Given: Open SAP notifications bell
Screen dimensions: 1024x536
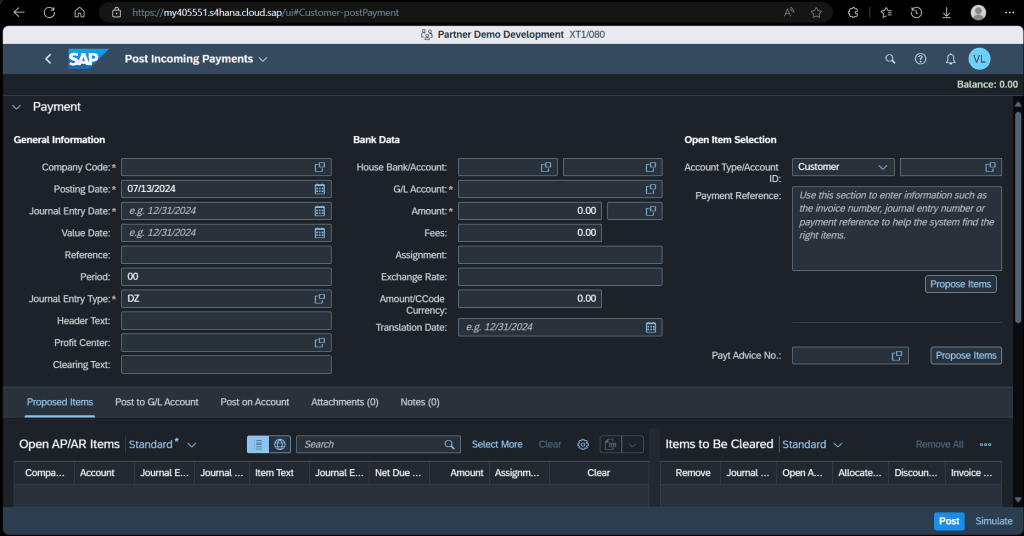Looking at the screenshot, I should point(950,59).
